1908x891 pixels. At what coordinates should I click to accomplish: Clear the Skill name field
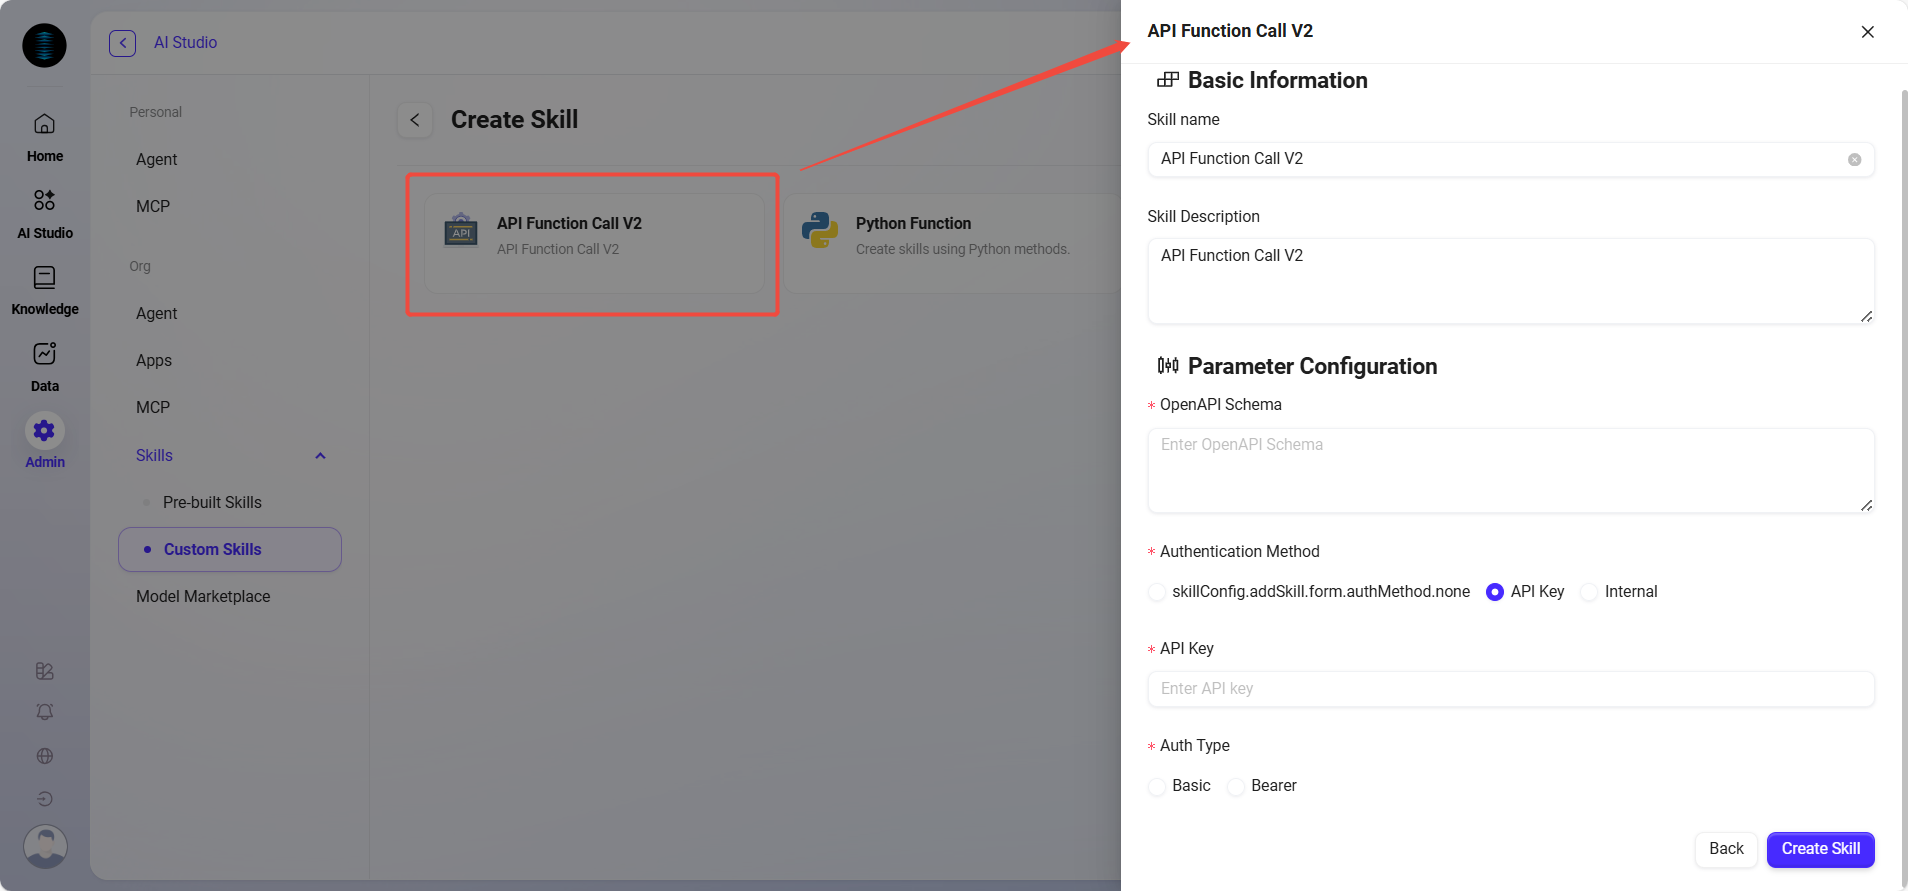pos(1854,160)
